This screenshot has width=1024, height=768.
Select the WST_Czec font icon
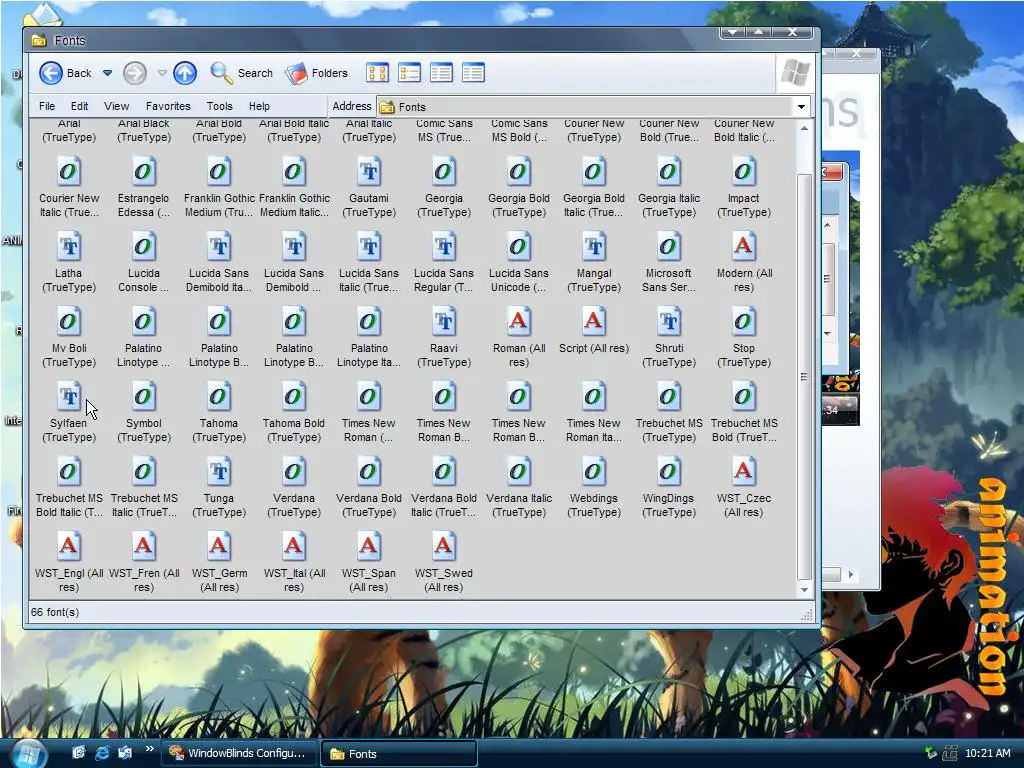[x=744, y=472]
